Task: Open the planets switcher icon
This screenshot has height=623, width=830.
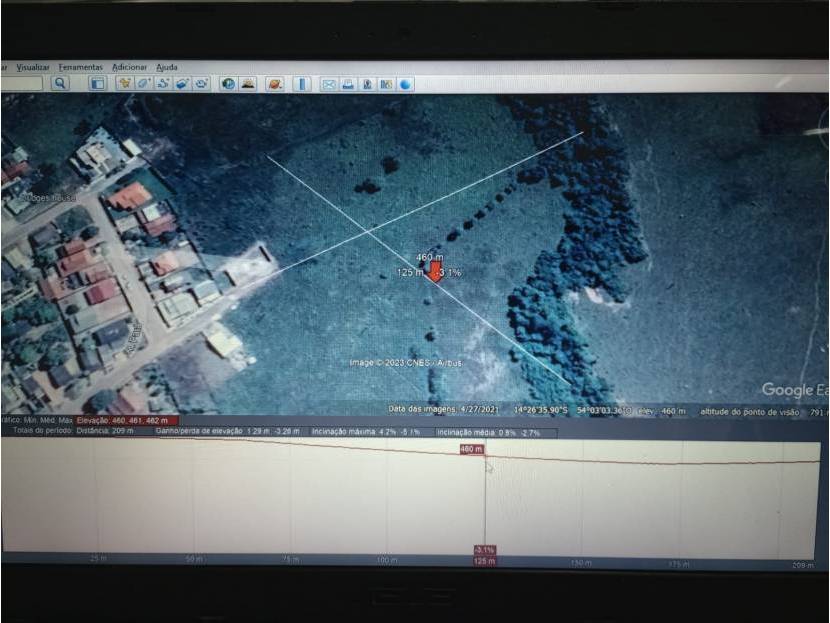Action: 275,84
